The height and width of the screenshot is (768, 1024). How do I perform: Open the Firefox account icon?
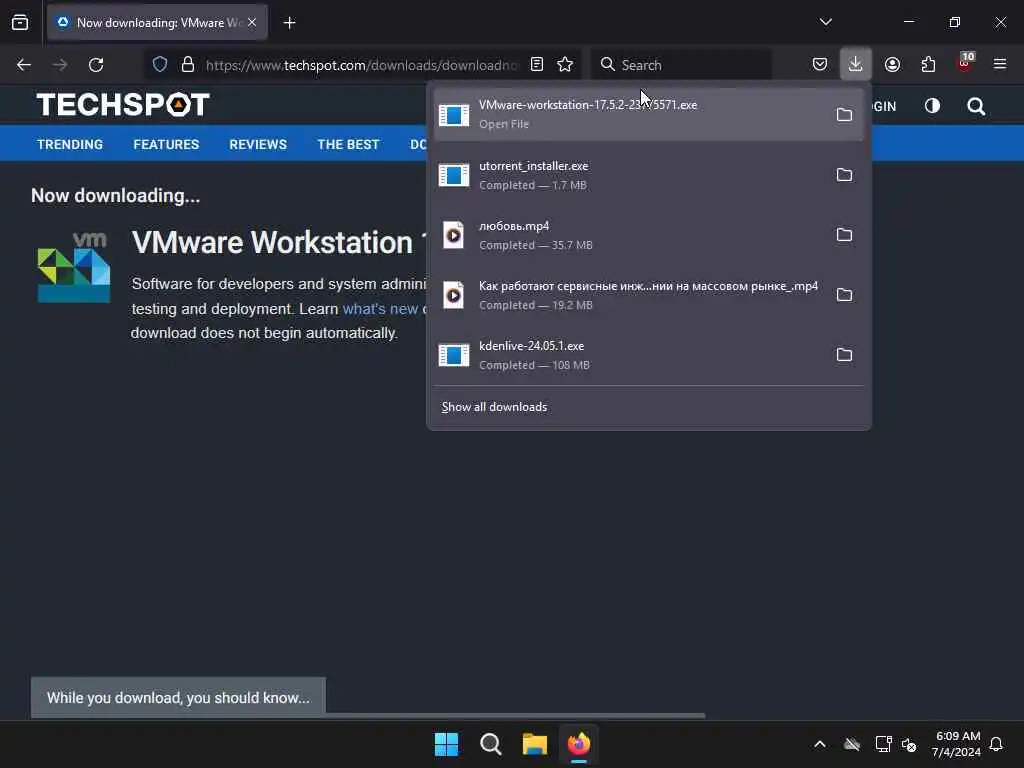coord(892,64)
